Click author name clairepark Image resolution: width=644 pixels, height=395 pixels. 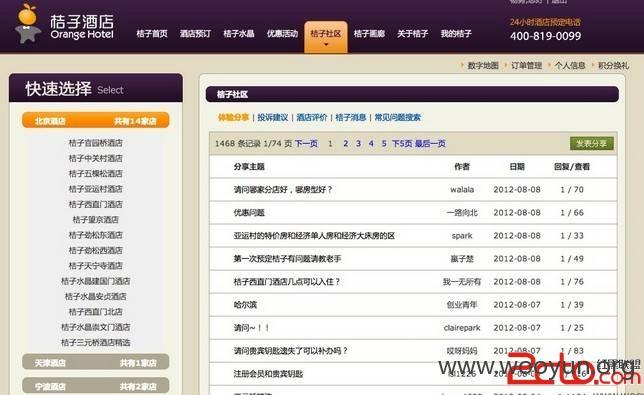[x=462, y=328]
